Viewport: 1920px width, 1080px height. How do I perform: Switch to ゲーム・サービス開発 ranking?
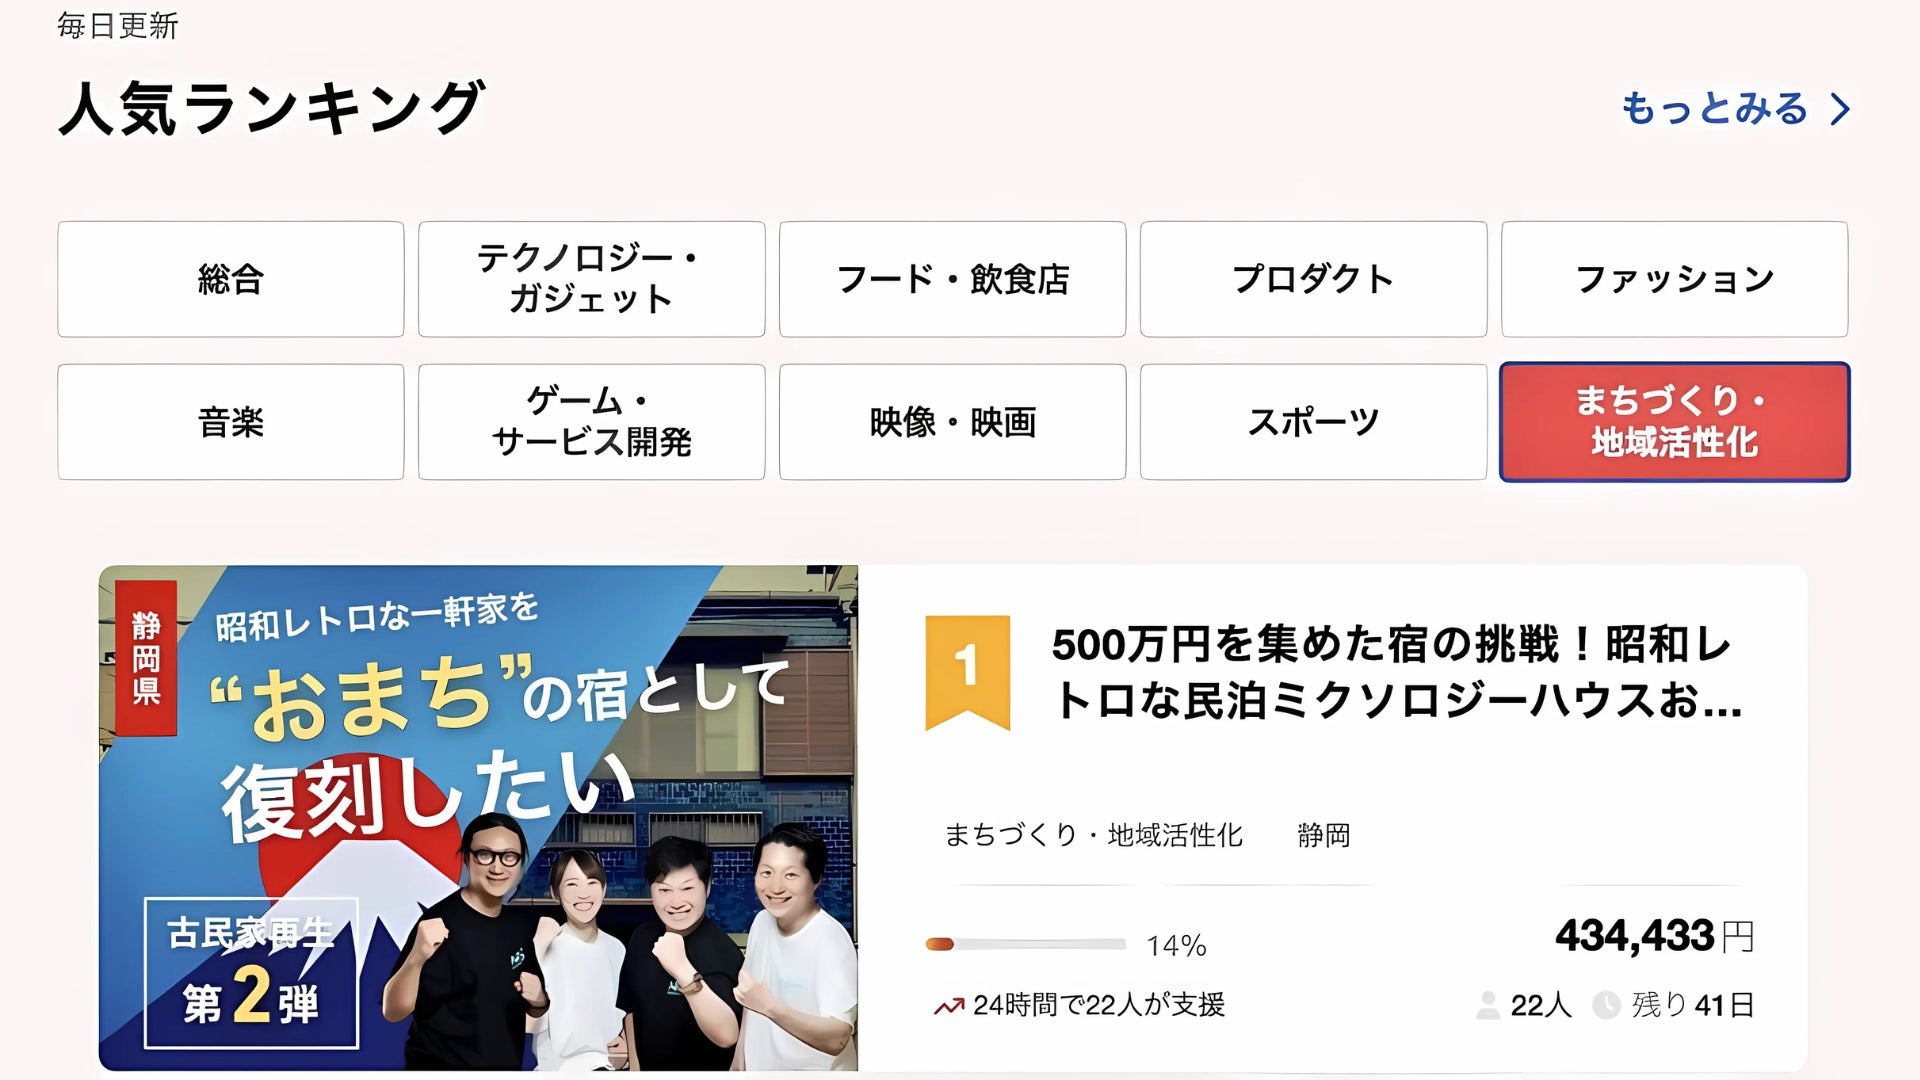pos(592,422)
